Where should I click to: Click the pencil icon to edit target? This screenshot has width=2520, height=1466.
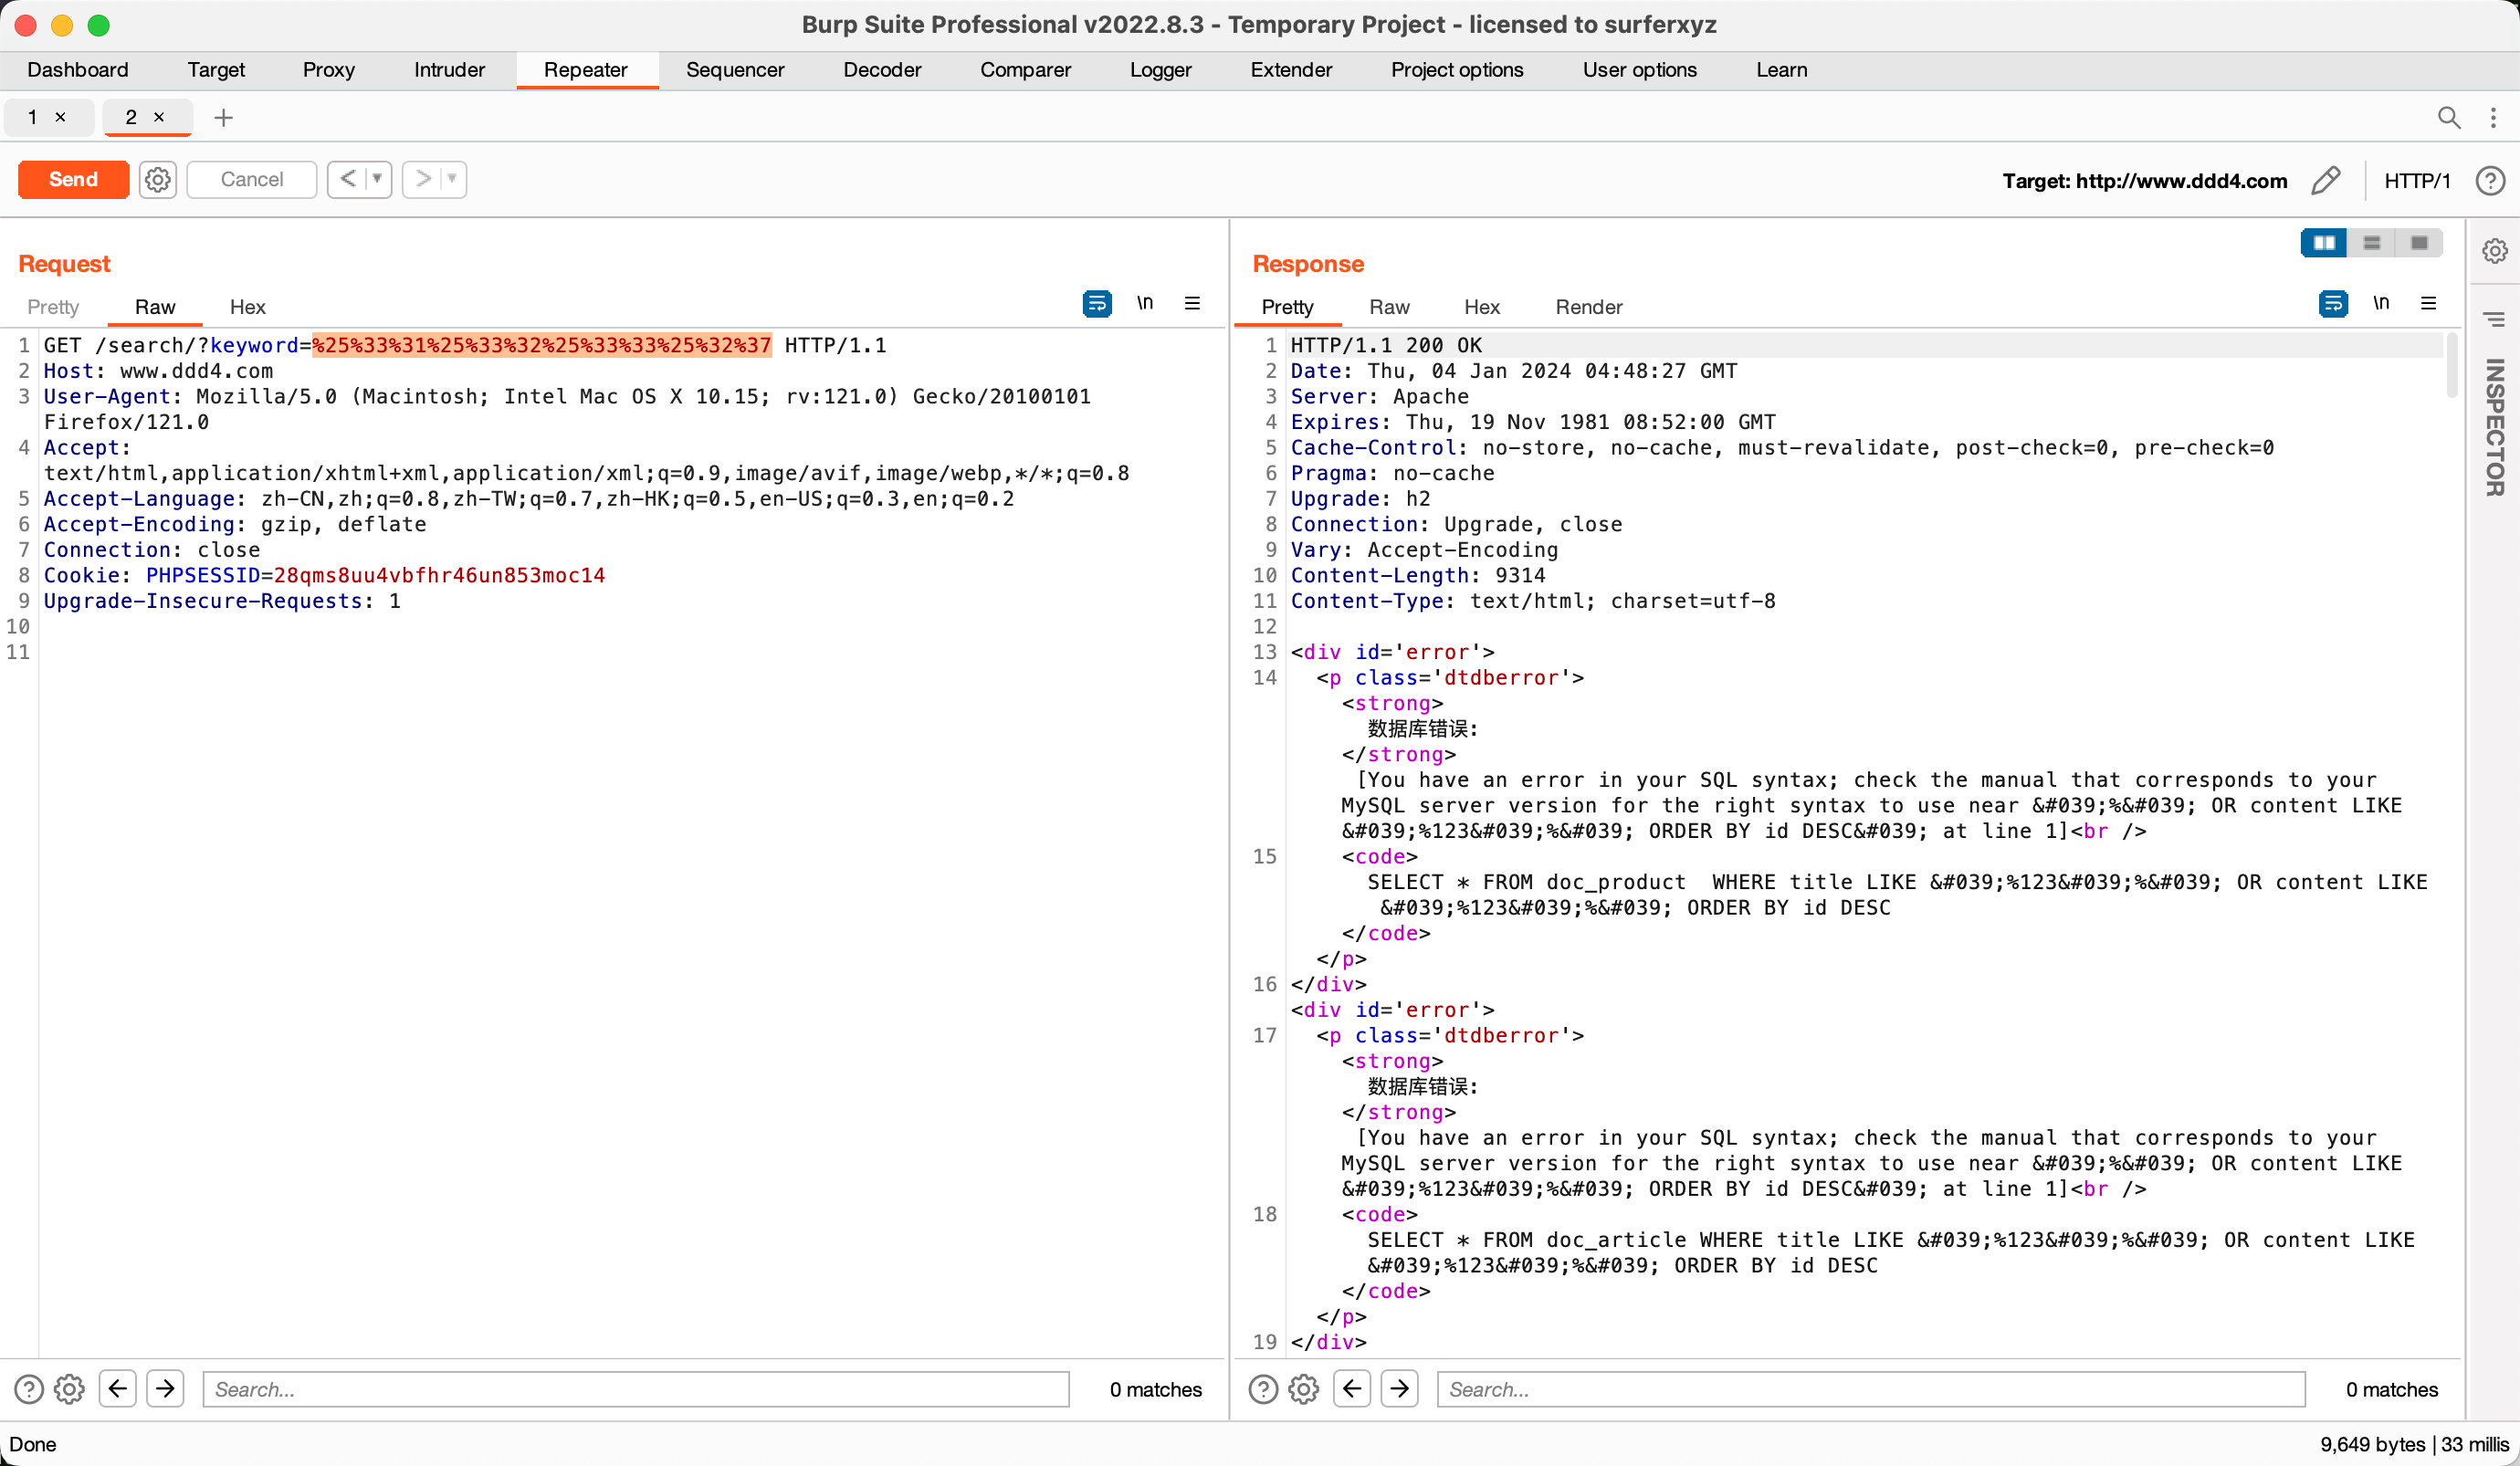click(2326, 181)
